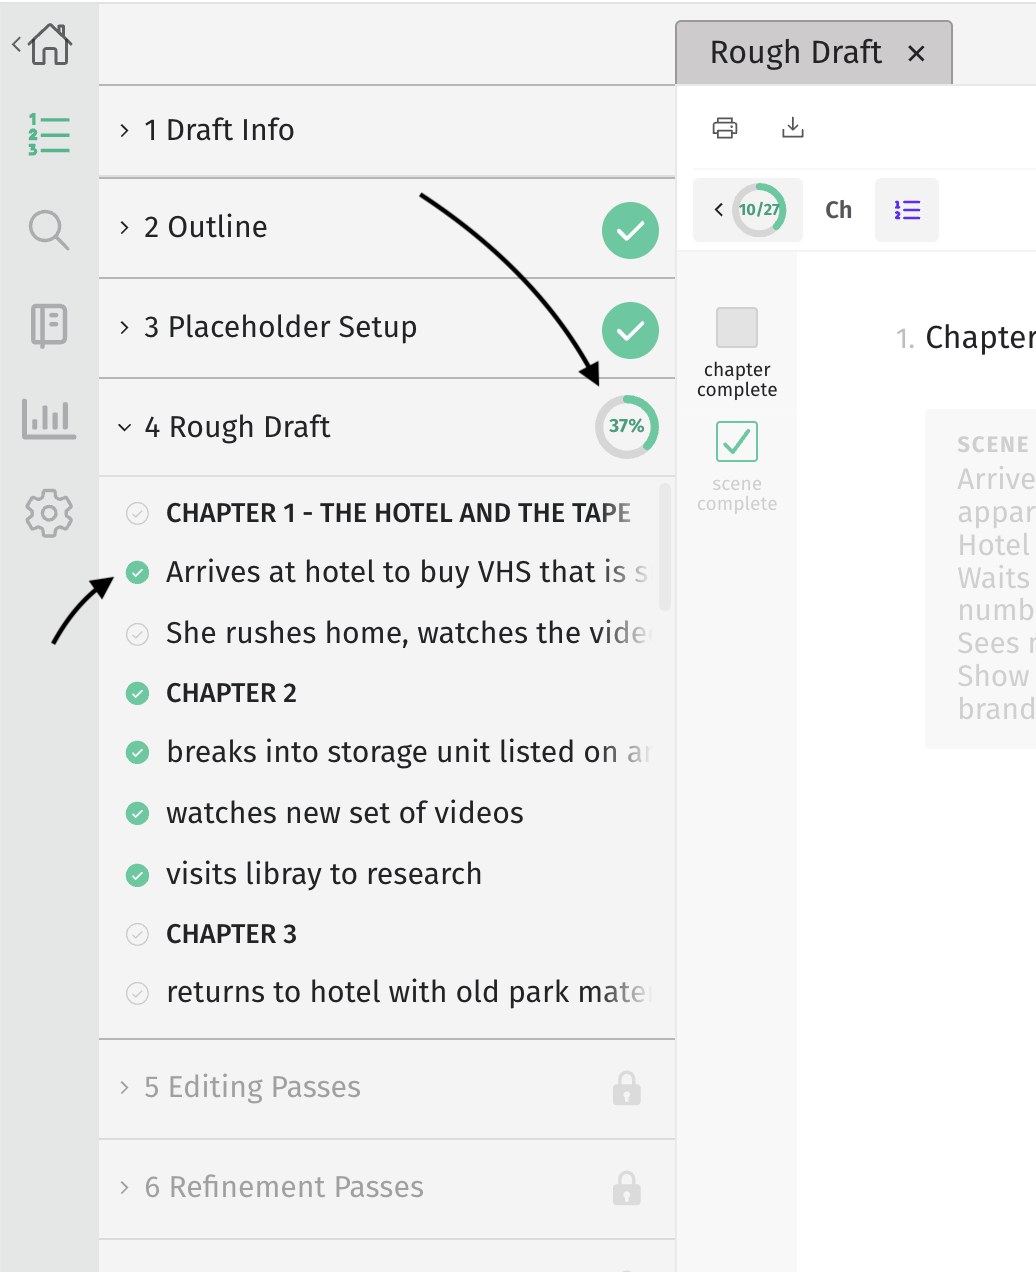Click the Placeholder Setup green checkmark

point(630,330)
